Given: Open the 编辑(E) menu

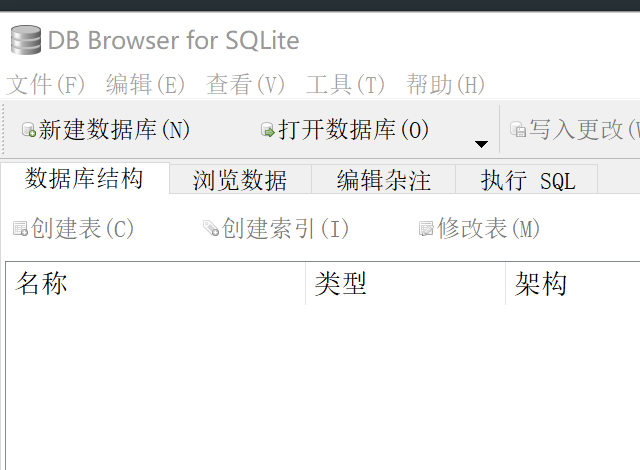Looking at the screenshot, I should pos(146,85).
